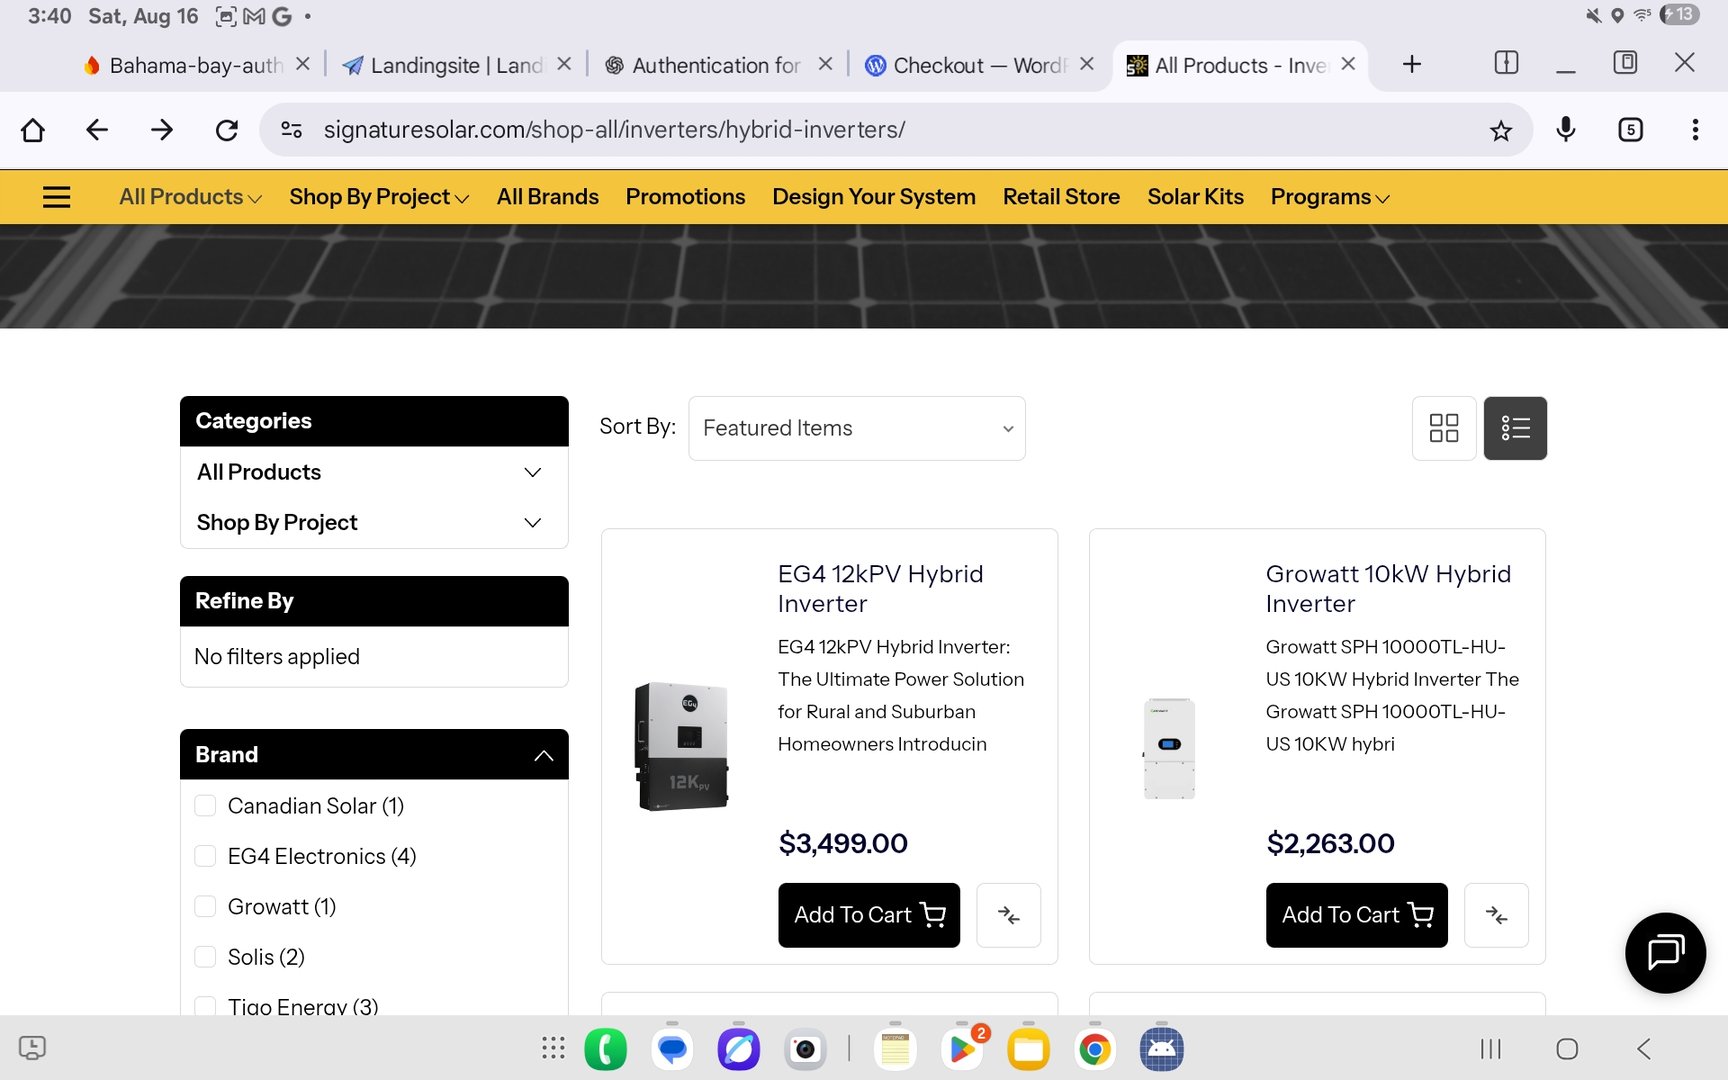Open Design Your System page
Viewport: 1728px width, 1080px height.
874,197
